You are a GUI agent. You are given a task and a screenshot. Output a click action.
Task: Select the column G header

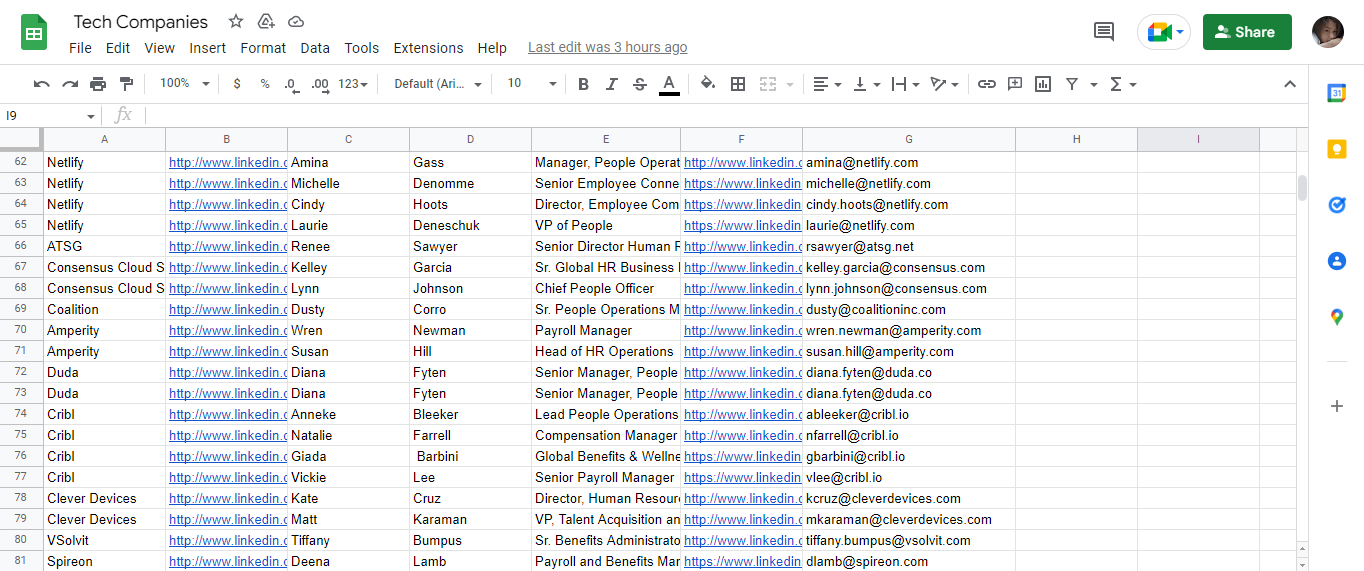point(909,139)
